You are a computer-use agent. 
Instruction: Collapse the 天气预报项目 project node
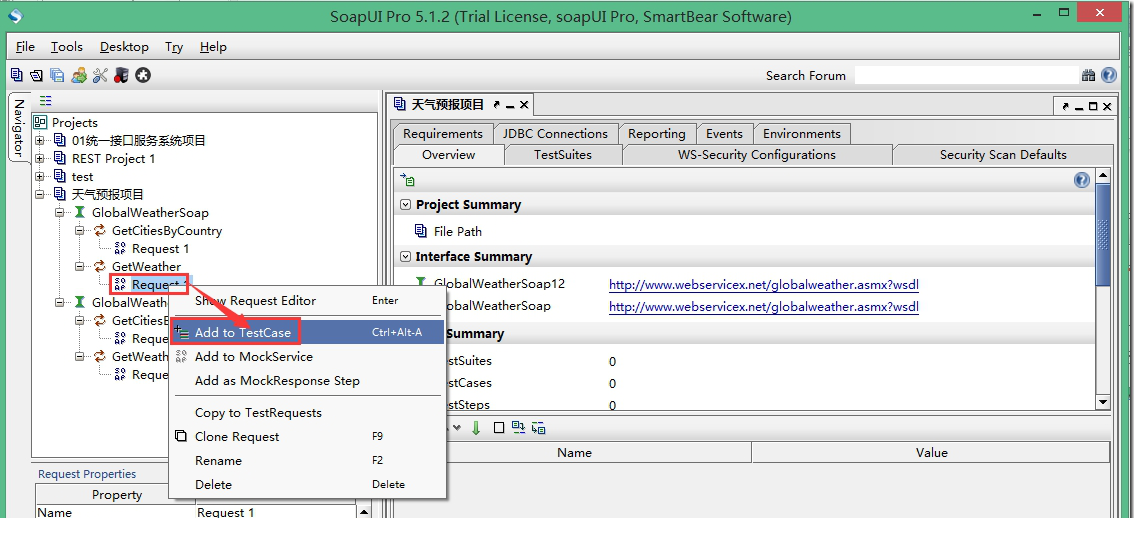[40, 195]
